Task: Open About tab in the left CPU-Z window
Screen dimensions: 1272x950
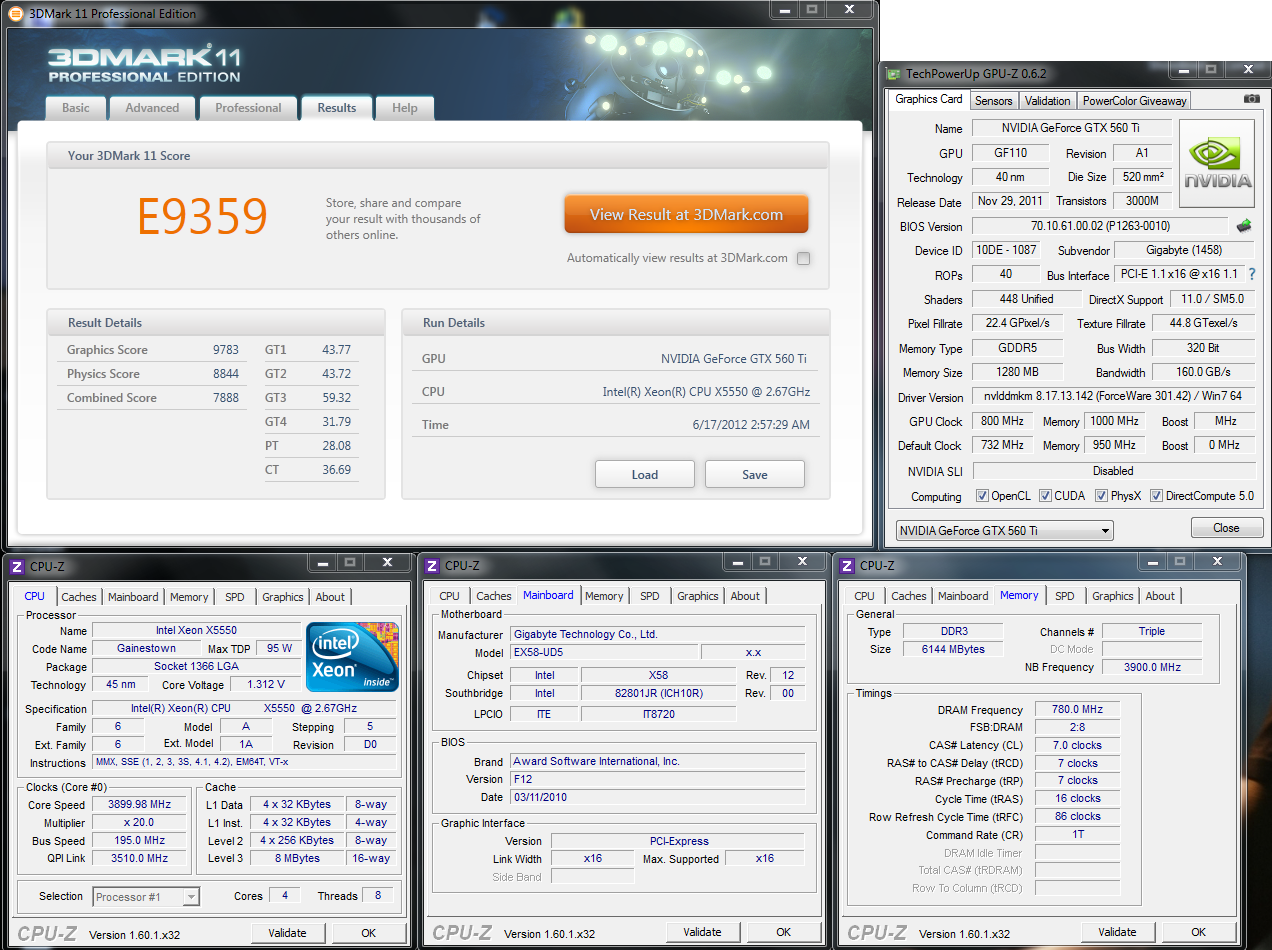Action: point(330,596)
